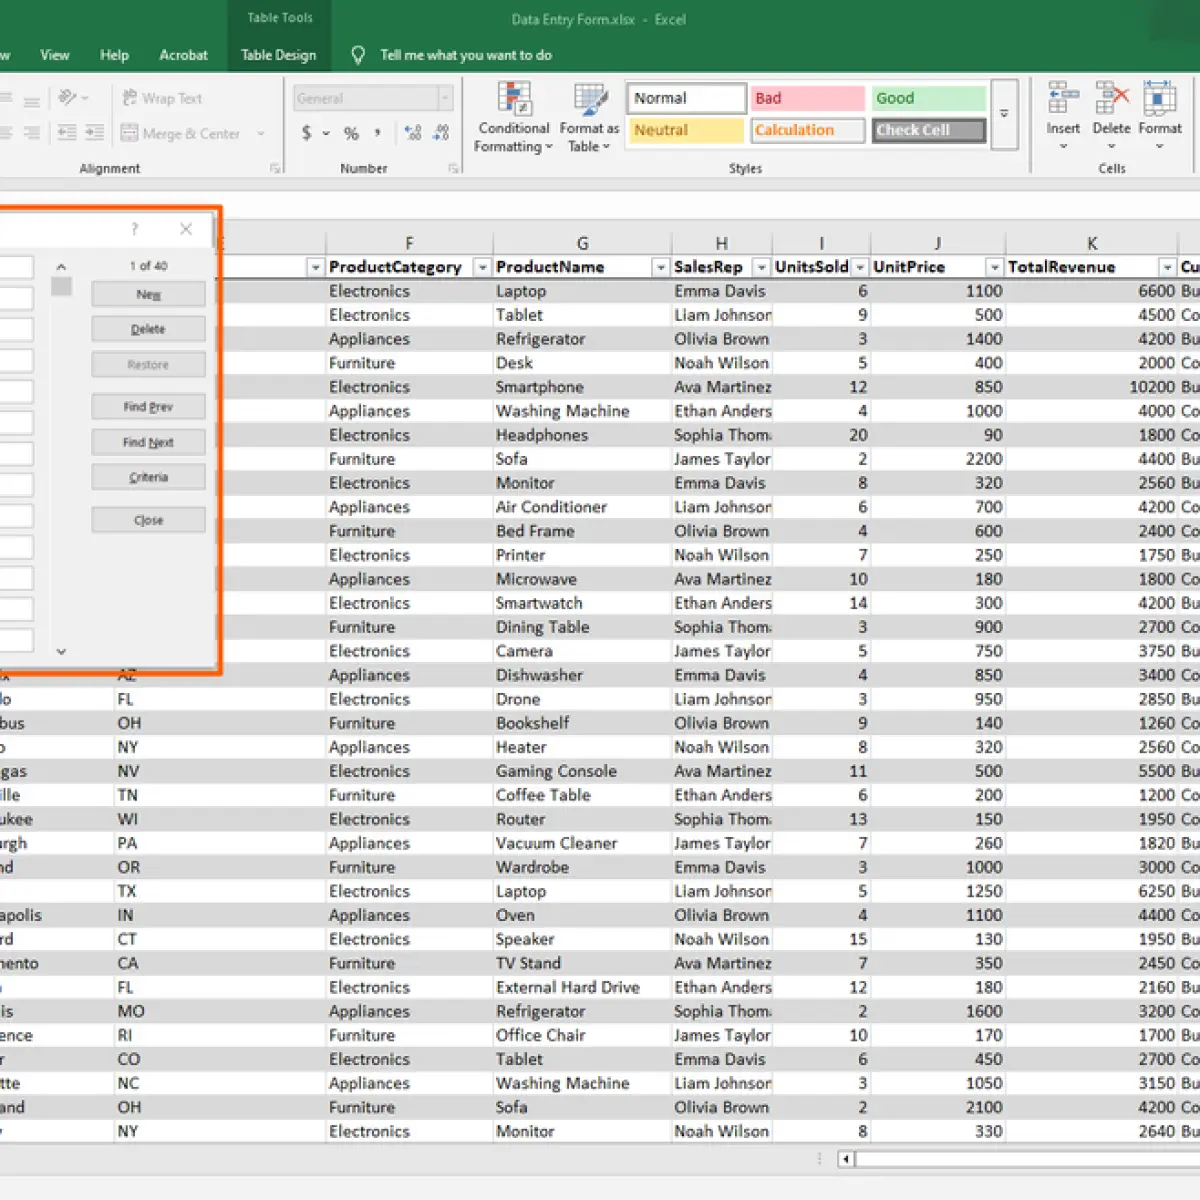Click the Tell me what you want search

[466, 55]
